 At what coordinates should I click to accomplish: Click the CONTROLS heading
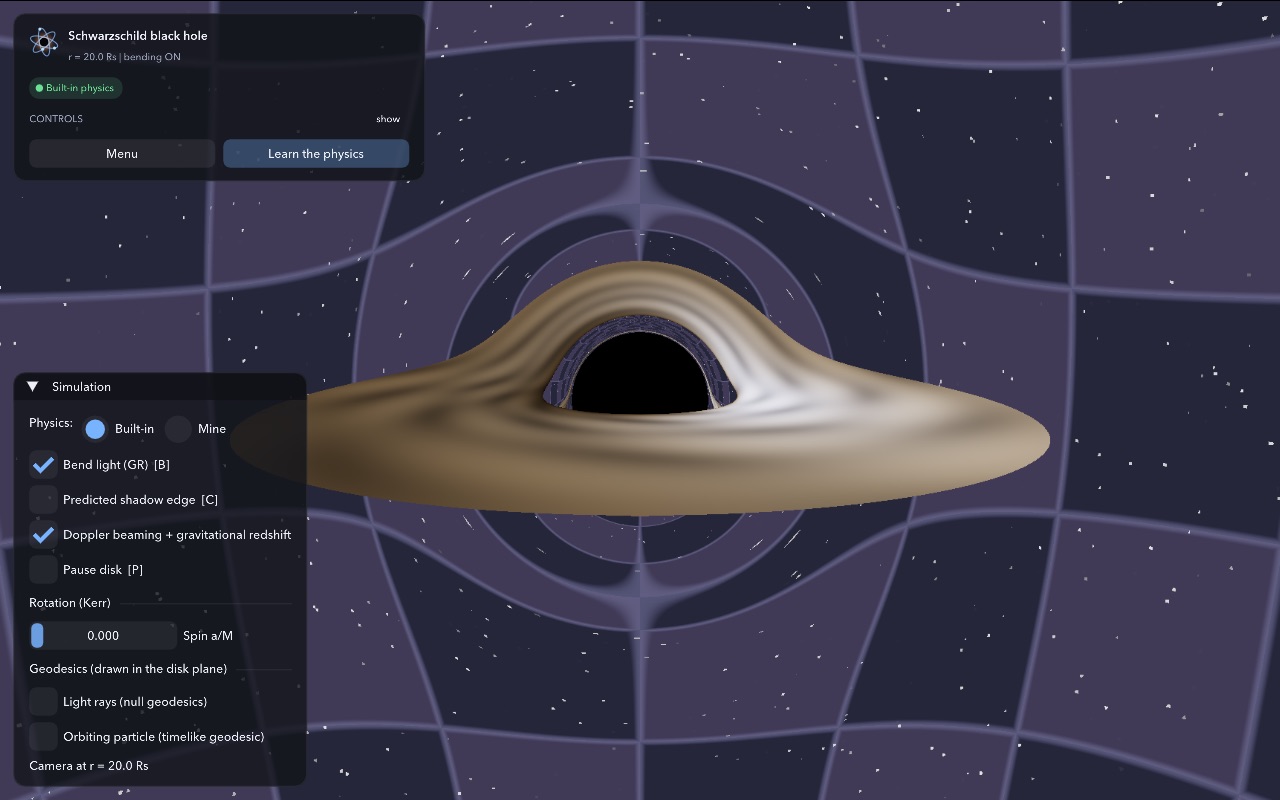tap(56, 119)
